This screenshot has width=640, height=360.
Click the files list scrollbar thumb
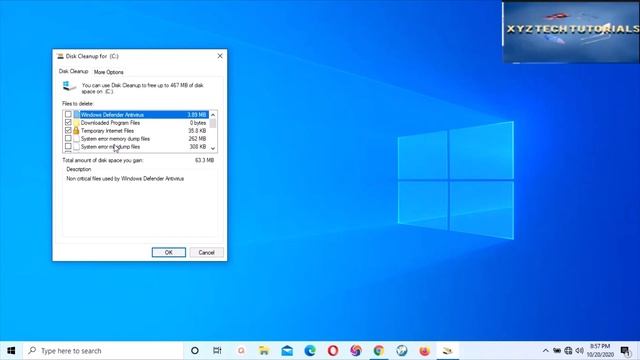pyautogui.click(x=213, y=123)
